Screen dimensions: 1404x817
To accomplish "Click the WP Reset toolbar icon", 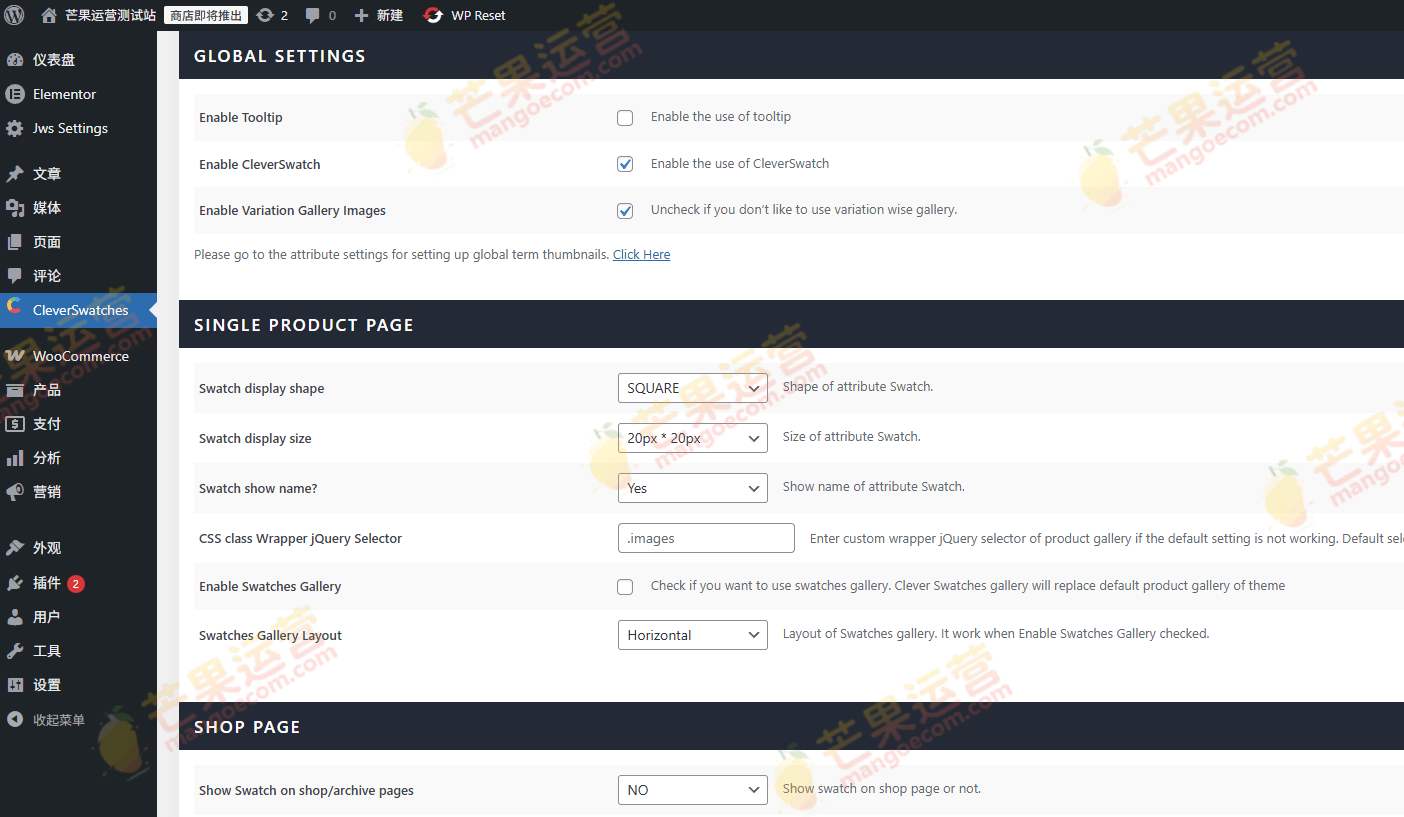I will 433,15.
